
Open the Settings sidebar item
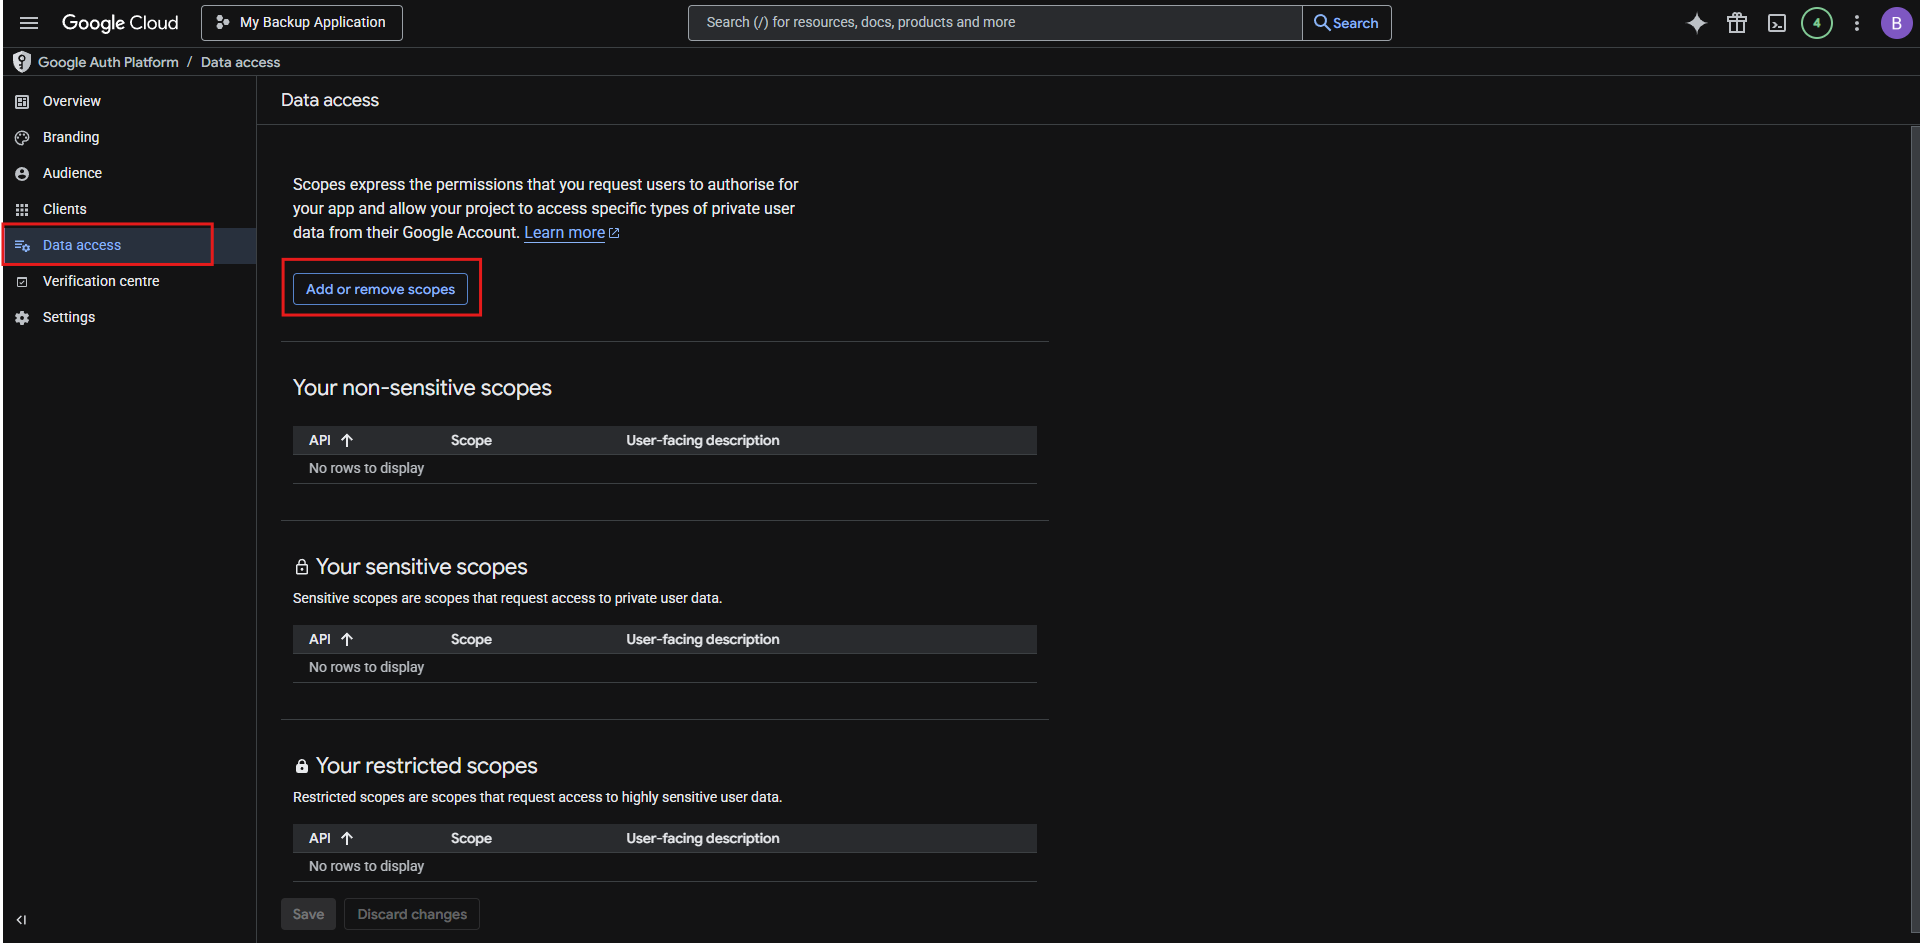coord(128,317)
